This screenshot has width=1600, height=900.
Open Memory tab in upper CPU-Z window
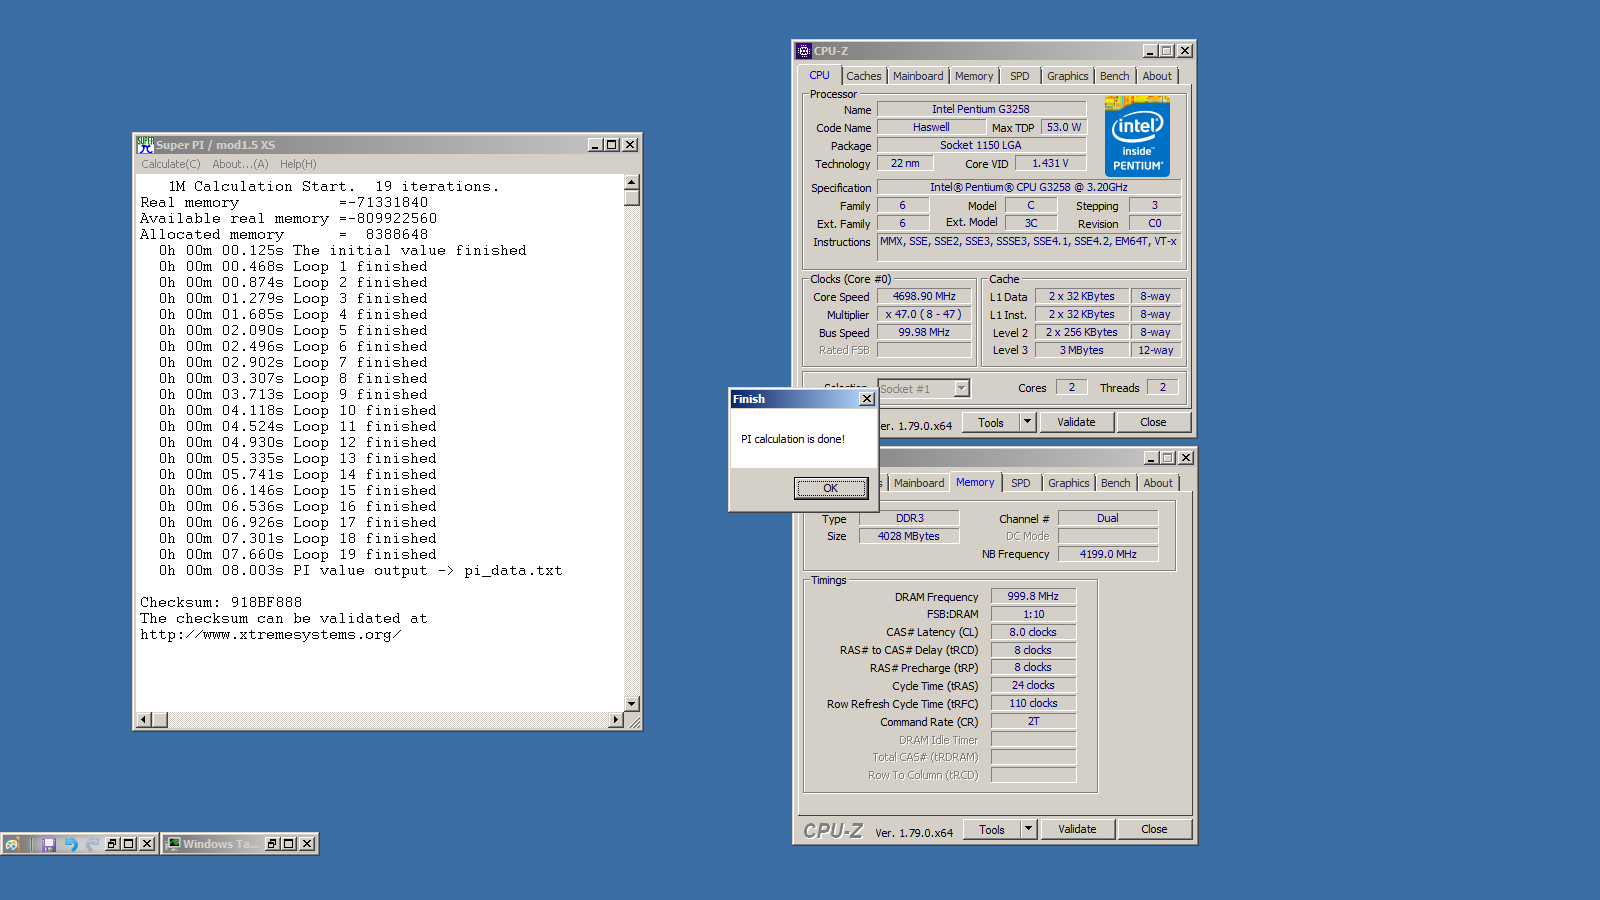[x=974, y=76]
